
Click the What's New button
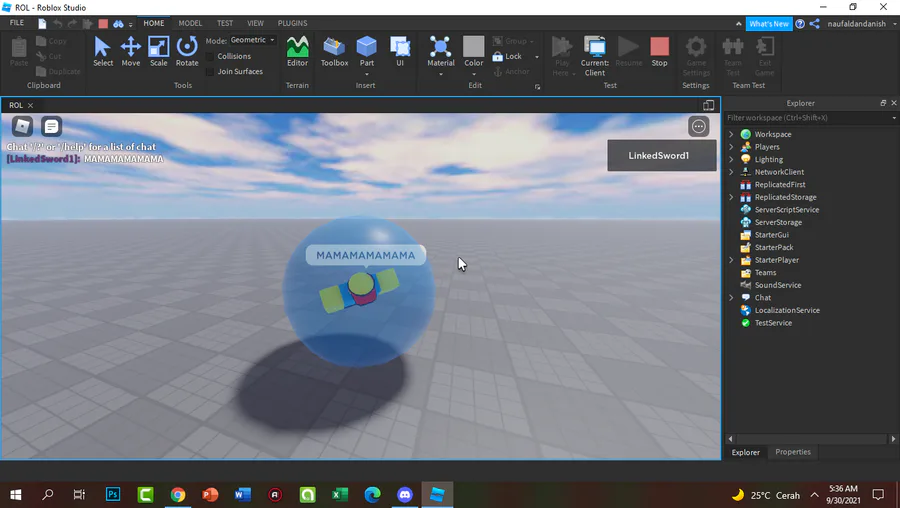(x=769, y=24)
